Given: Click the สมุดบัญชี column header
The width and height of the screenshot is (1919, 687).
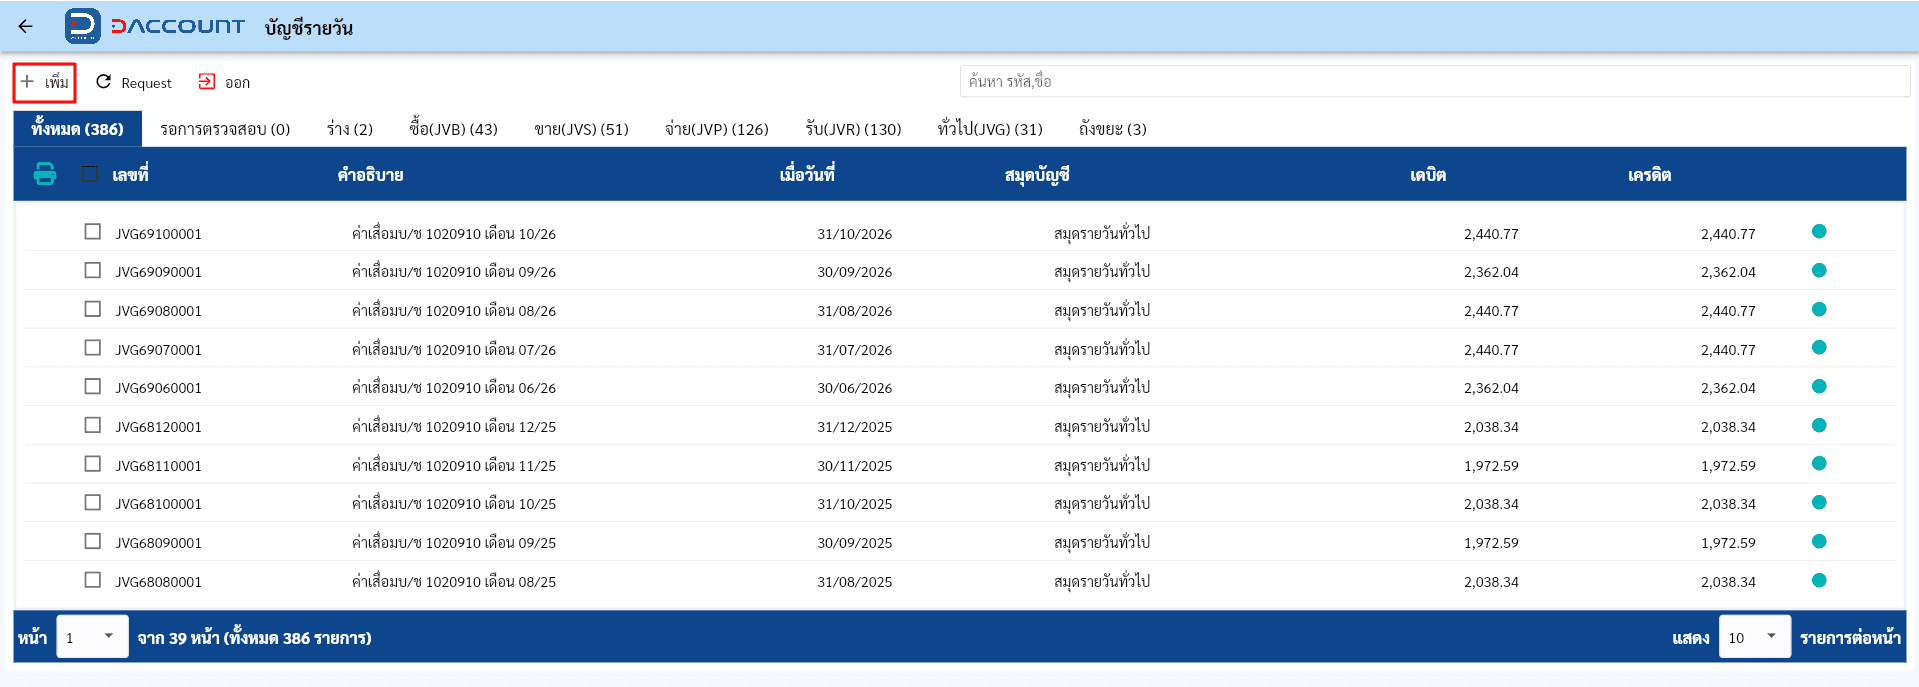Looking at the screenshot, I should 1037,175.
